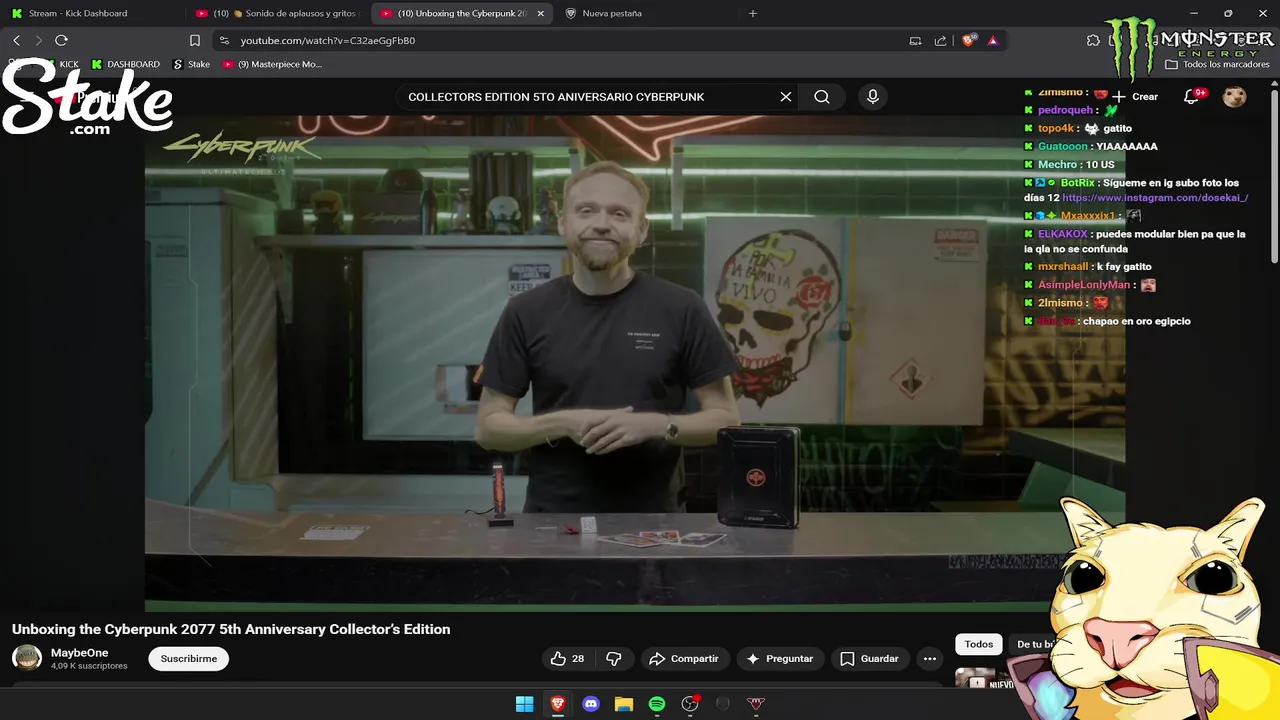Like the video with thumbs up
Viewport: 1280px width, 720px height.
click(567, 659)
